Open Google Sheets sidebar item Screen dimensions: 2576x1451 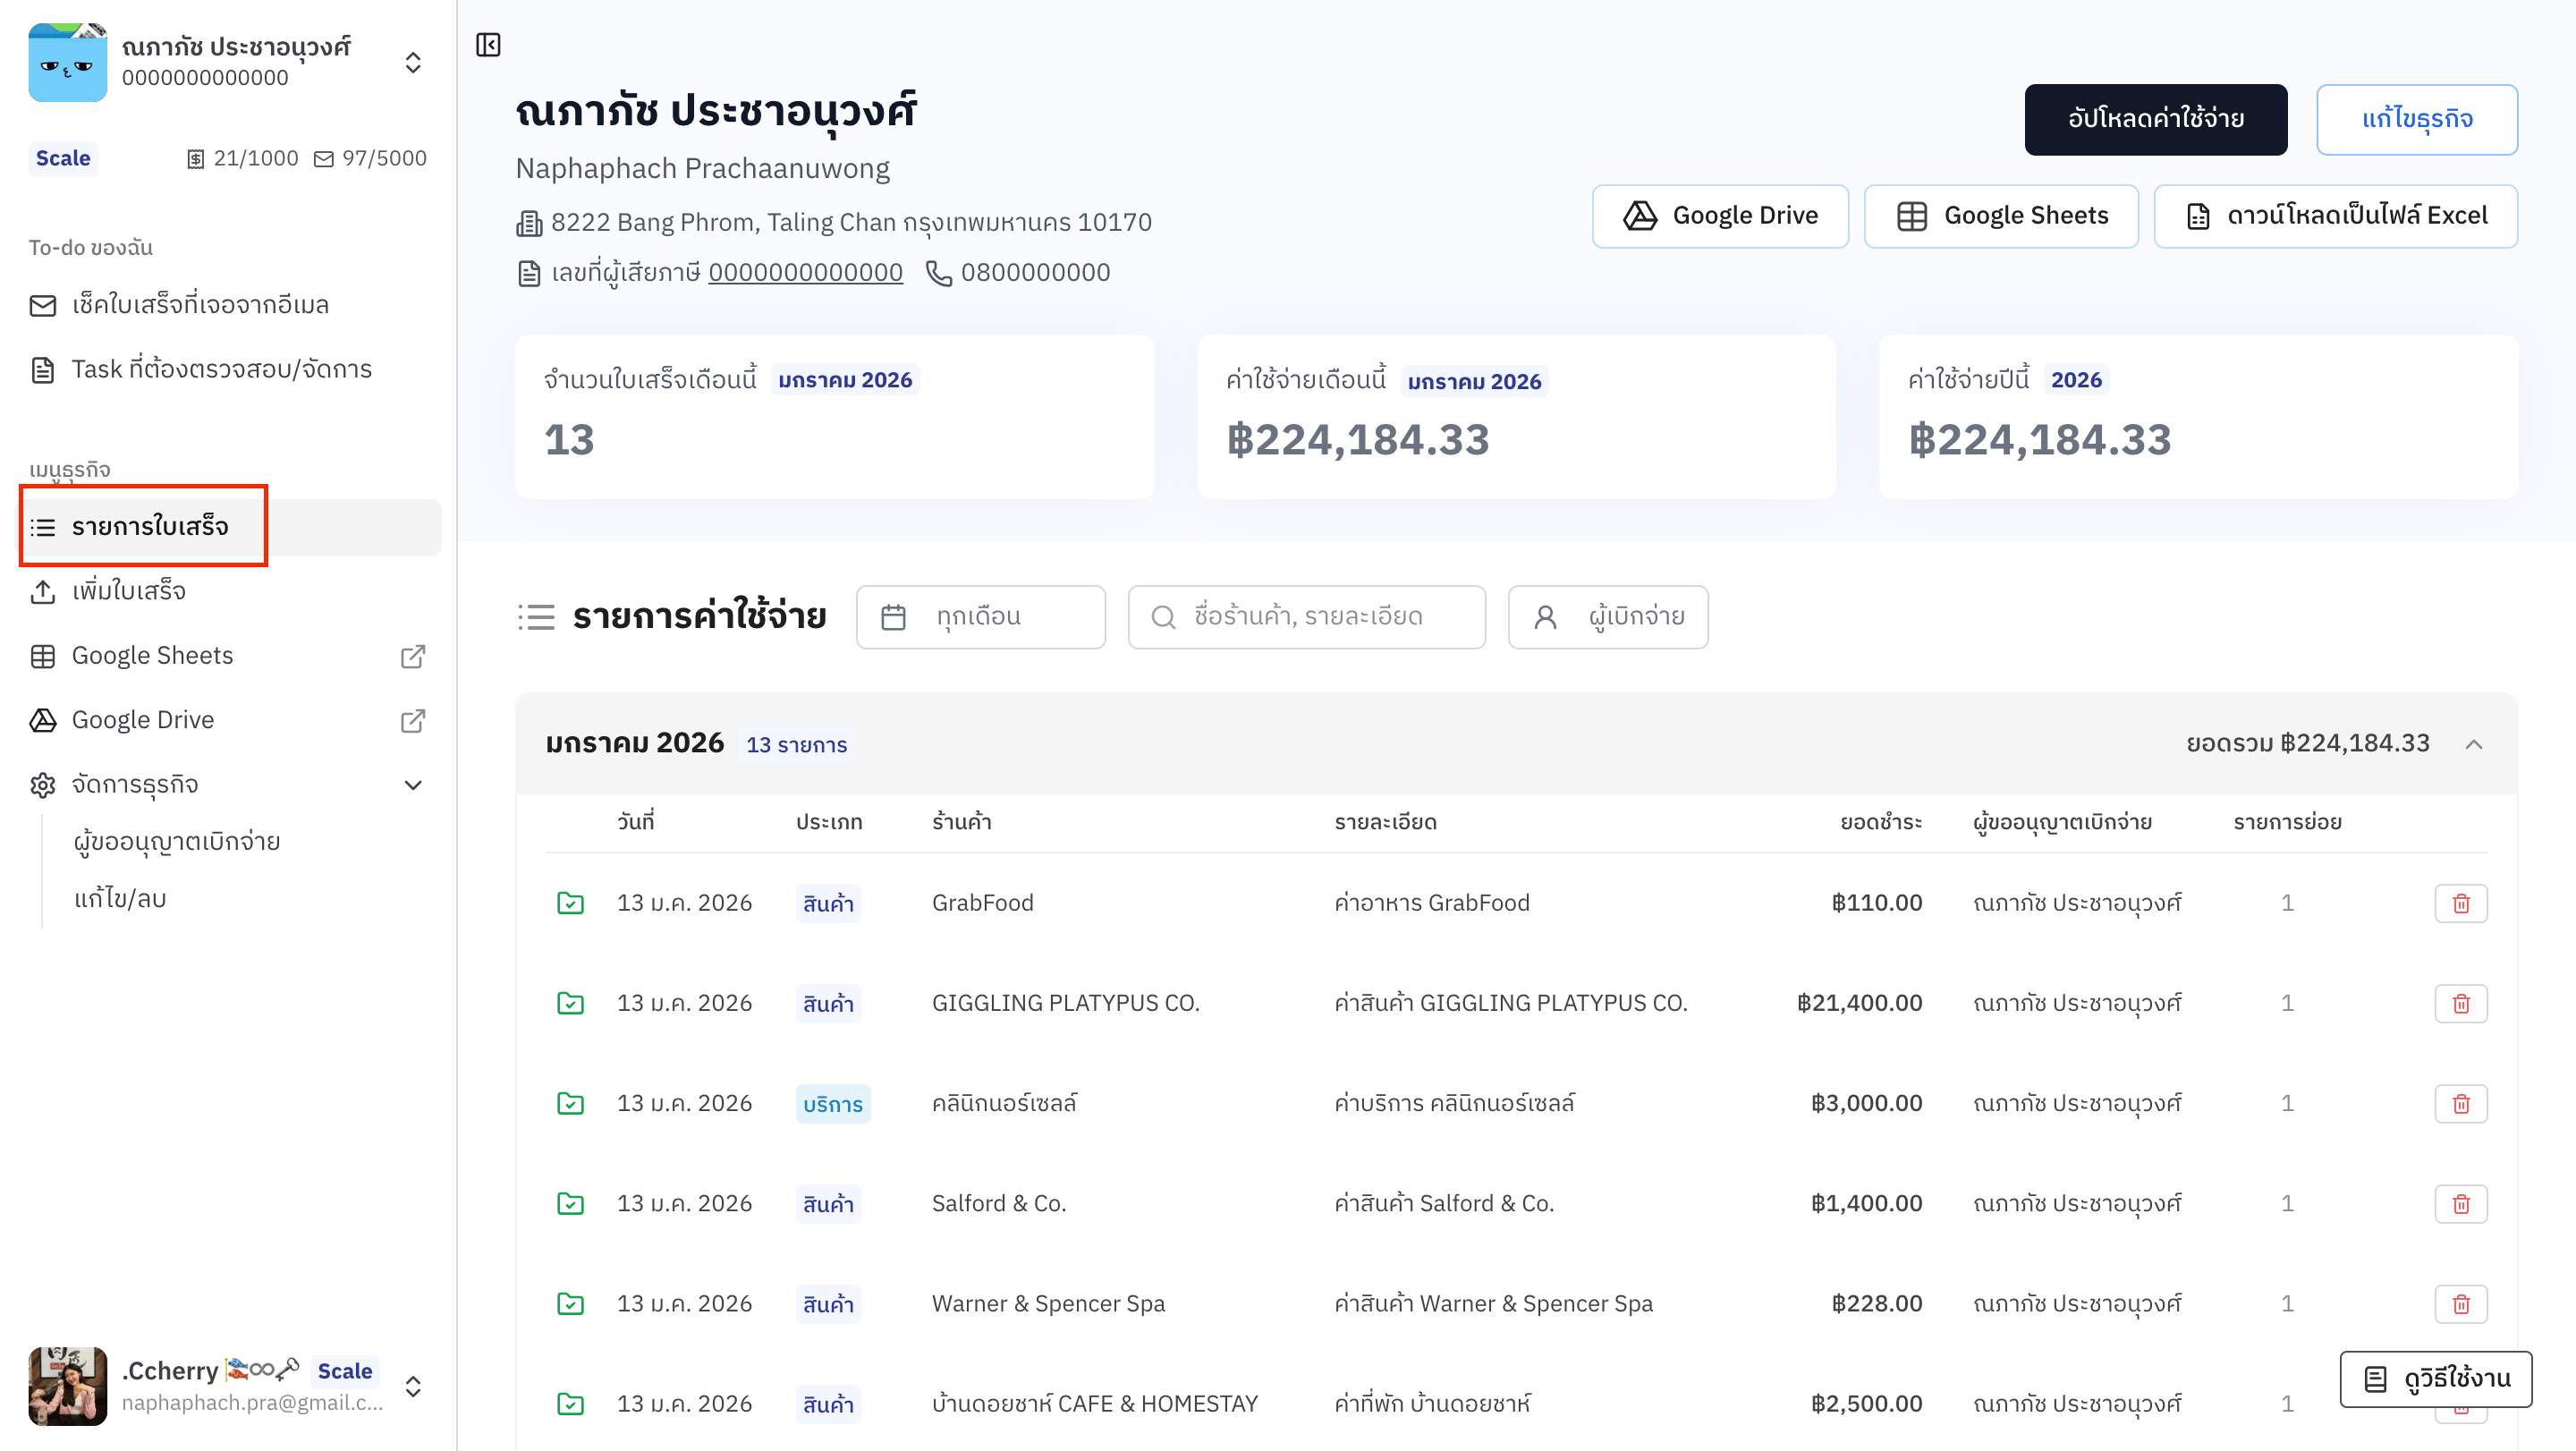[230, 656]
